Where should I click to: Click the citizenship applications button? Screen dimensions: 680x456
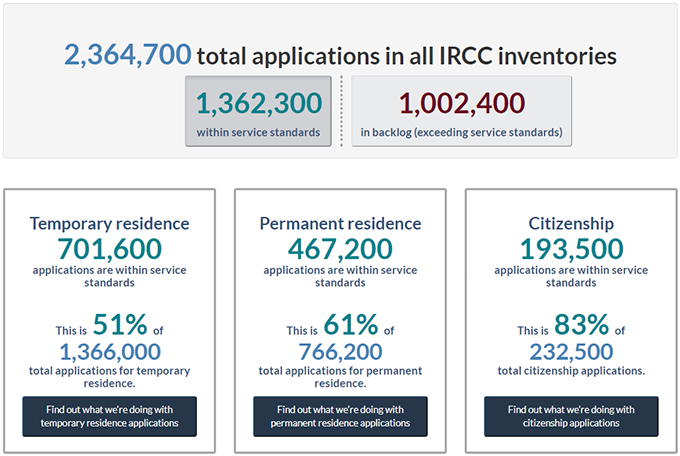coord(571,416)
